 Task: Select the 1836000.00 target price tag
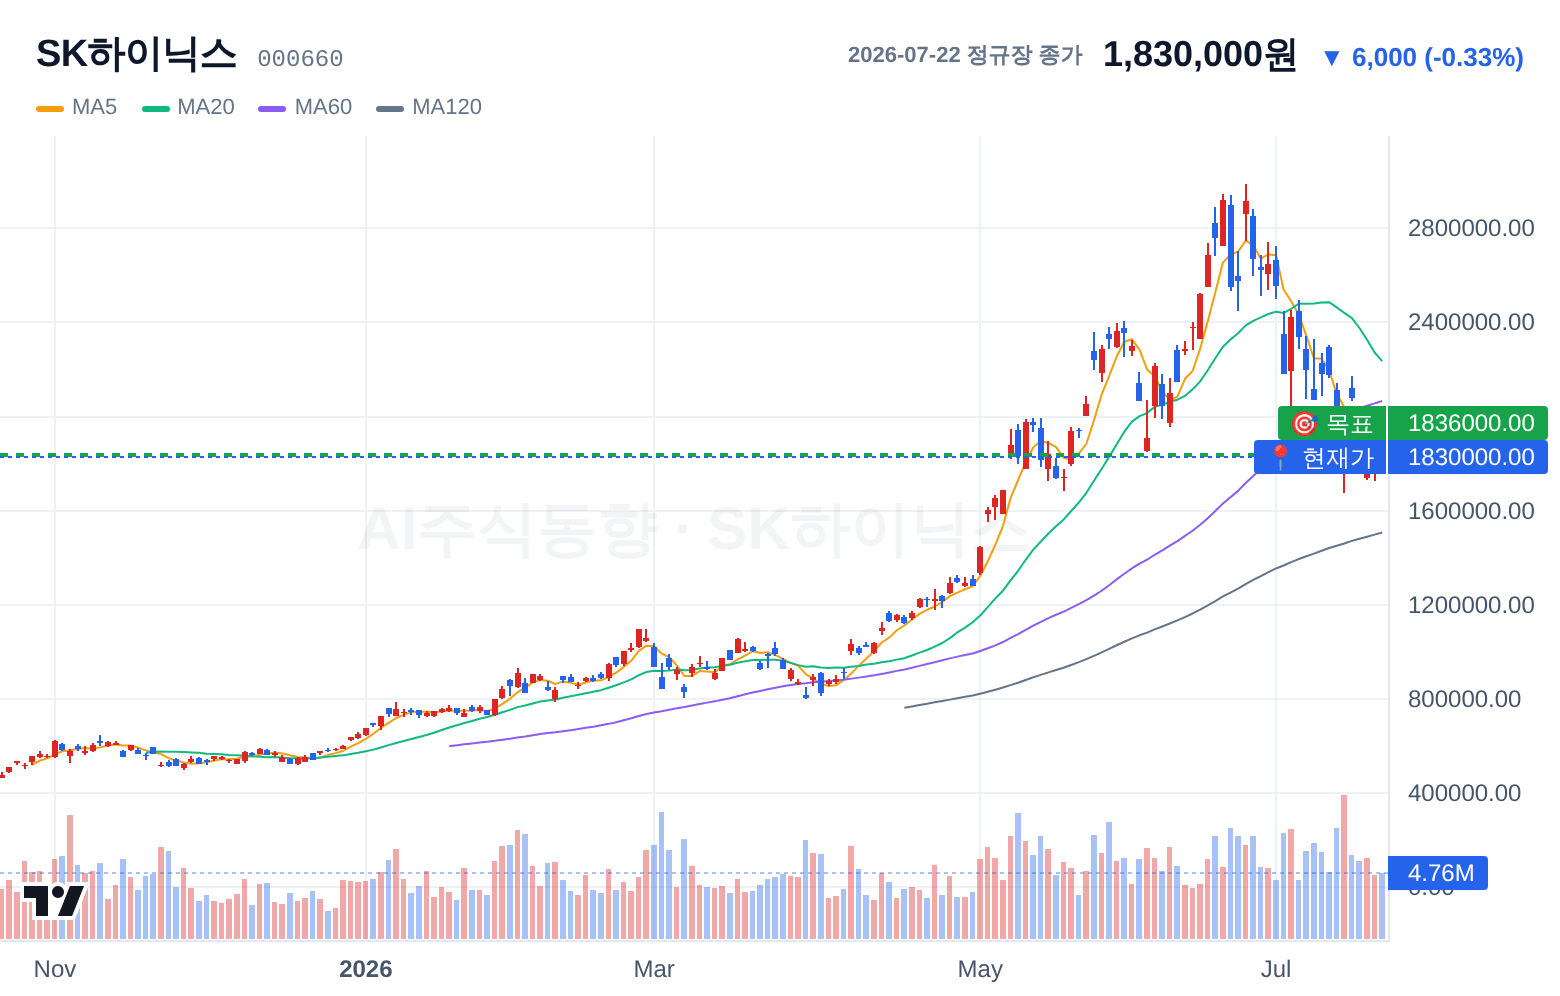click(1468, 423)
